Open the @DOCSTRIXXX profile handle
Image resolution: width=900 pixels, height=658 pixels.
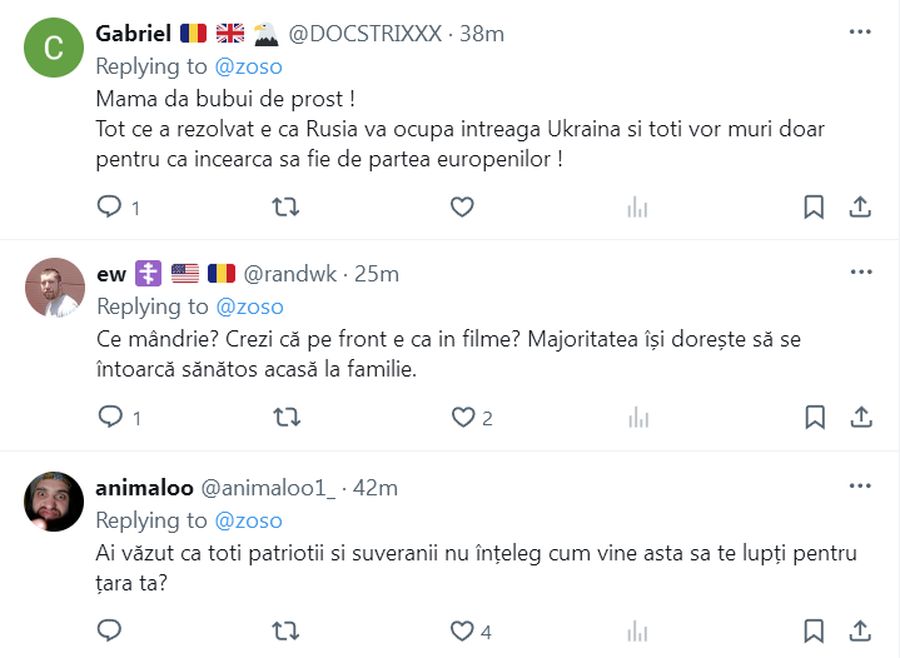point(365,33)
